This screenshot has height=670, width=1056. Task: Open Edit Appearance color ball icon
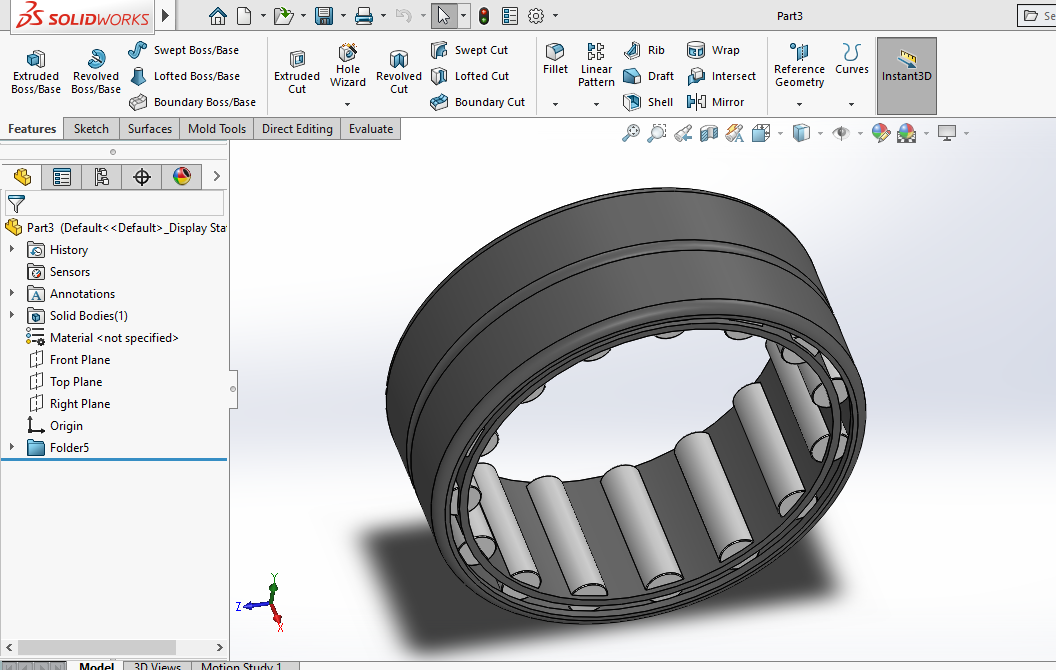point(880,133)
